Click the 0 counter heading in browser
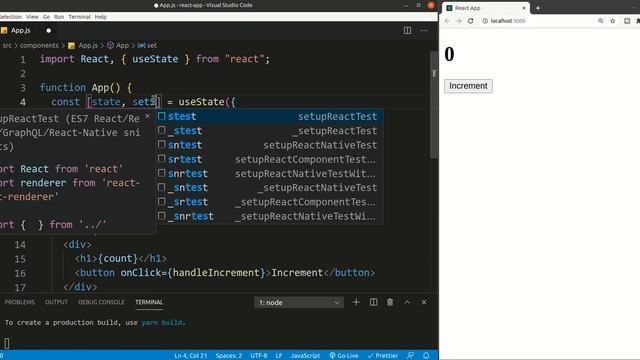 point(449,54)
